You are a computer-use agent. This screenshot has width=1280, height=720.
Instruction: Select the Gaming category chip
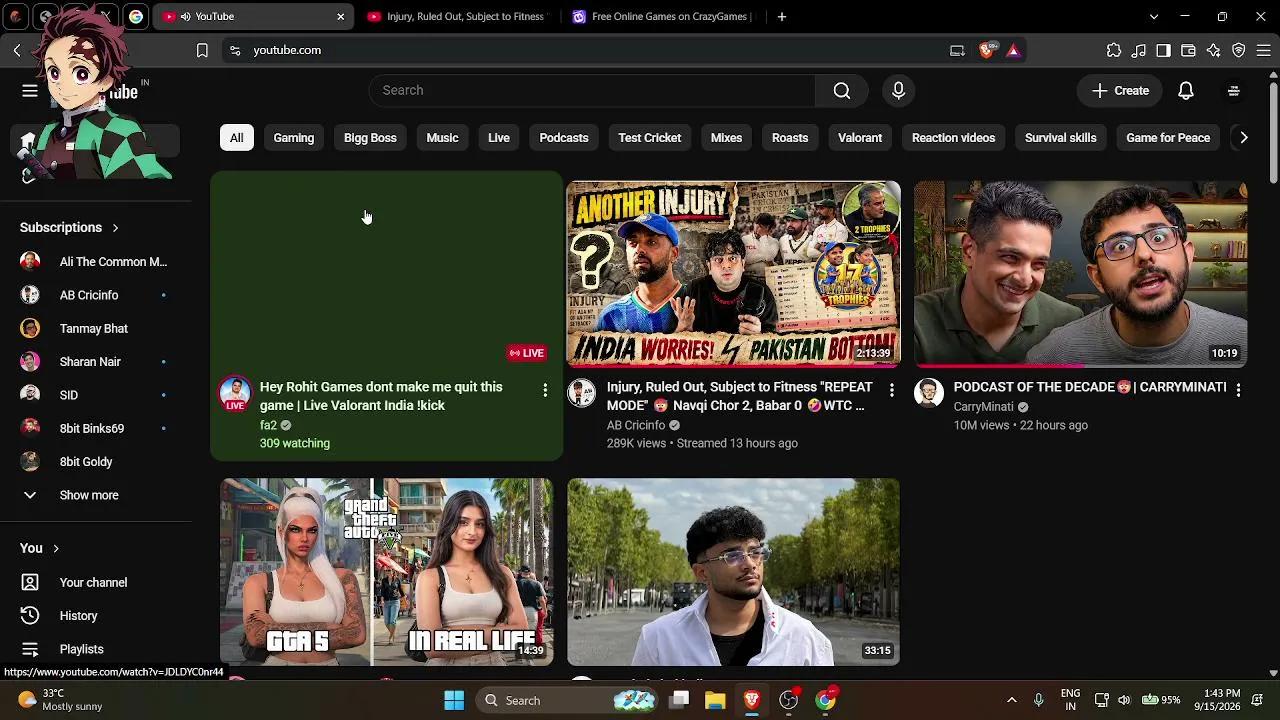[x=294, y=138]
